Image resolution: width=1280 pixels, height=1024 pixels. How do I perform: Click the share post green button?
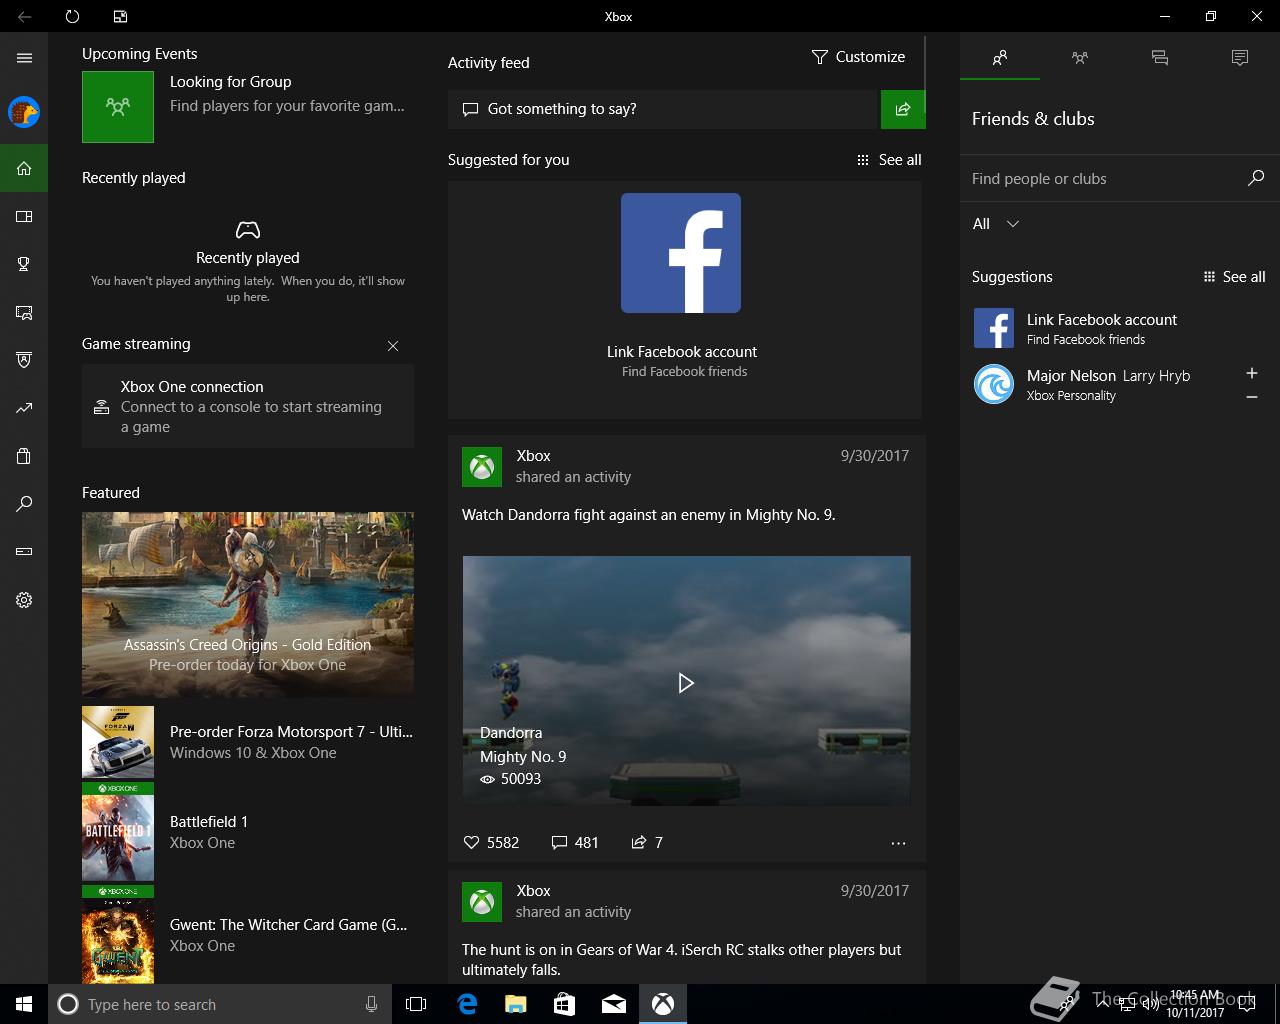pos(902,109)
